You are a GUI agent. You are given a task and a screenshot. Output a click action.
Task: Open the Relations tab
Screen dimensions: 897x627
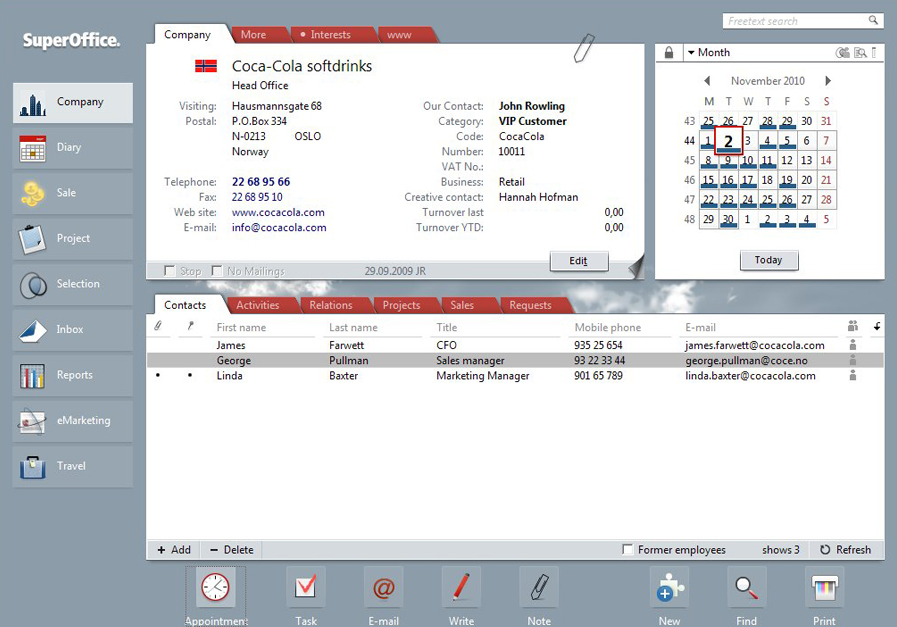(x=331, y=305)
